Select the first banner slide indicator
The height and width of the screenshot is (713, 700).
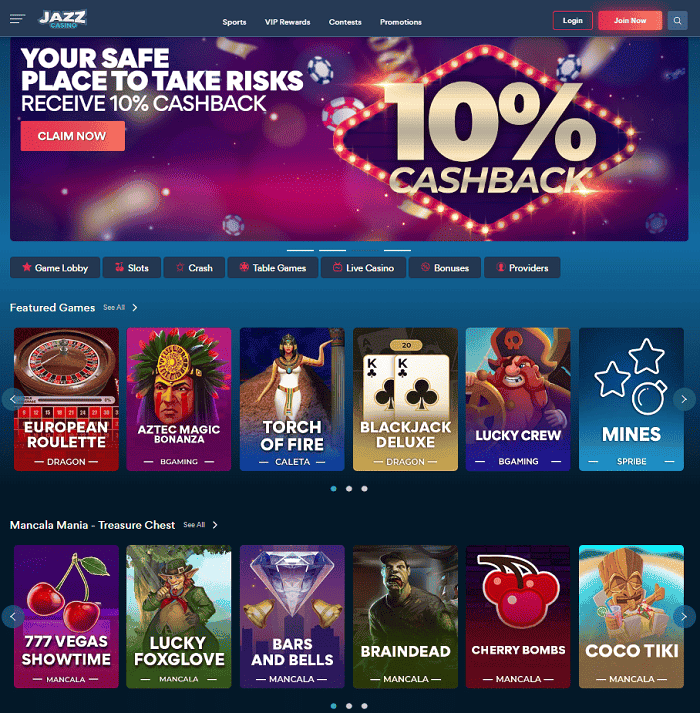[x=300, y=250]
